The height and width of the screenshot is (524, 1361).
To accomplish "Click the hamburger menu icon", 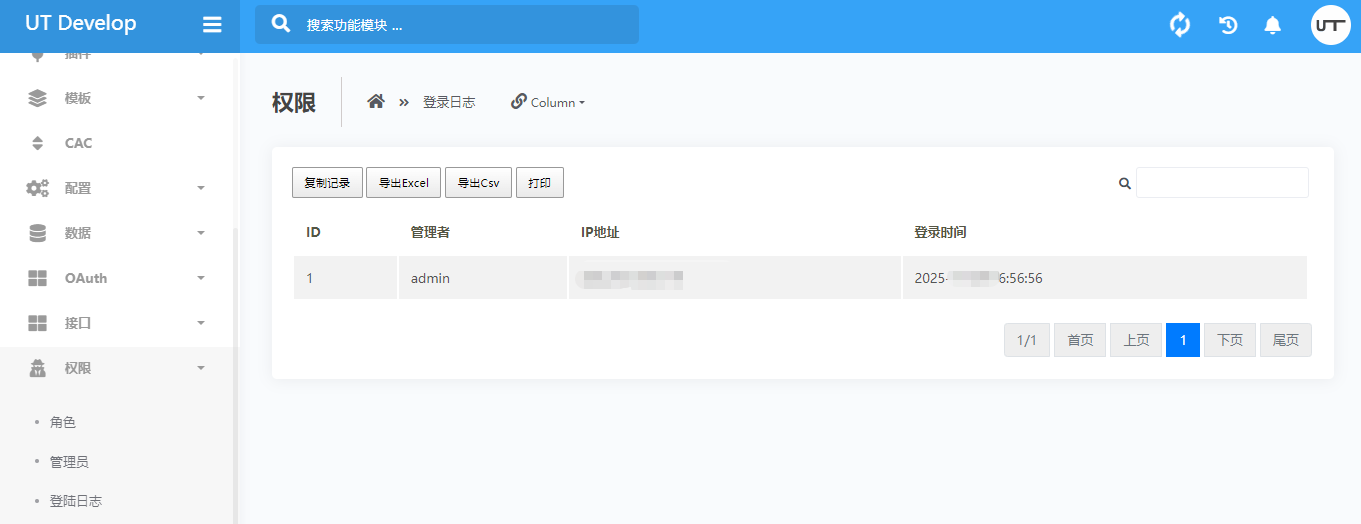I will click(x=212, y=25).
